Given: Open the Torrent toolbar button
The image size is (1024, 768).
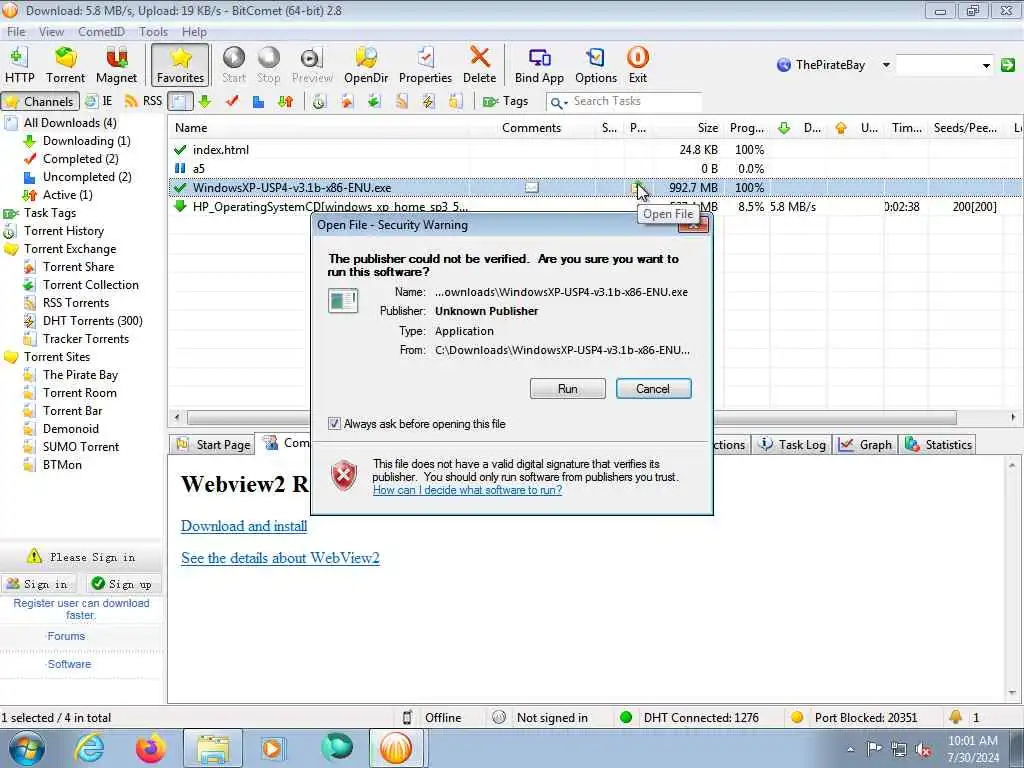Looking at the screenshot, I should tap(65, 65).
